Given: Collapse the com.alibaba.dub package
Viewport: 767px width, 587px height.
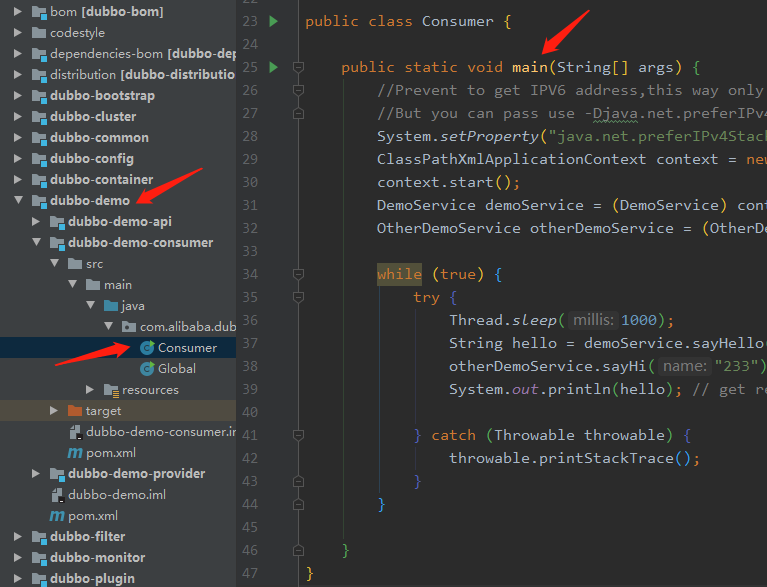Looking at the screenshot, I should (x=109, y=326).
